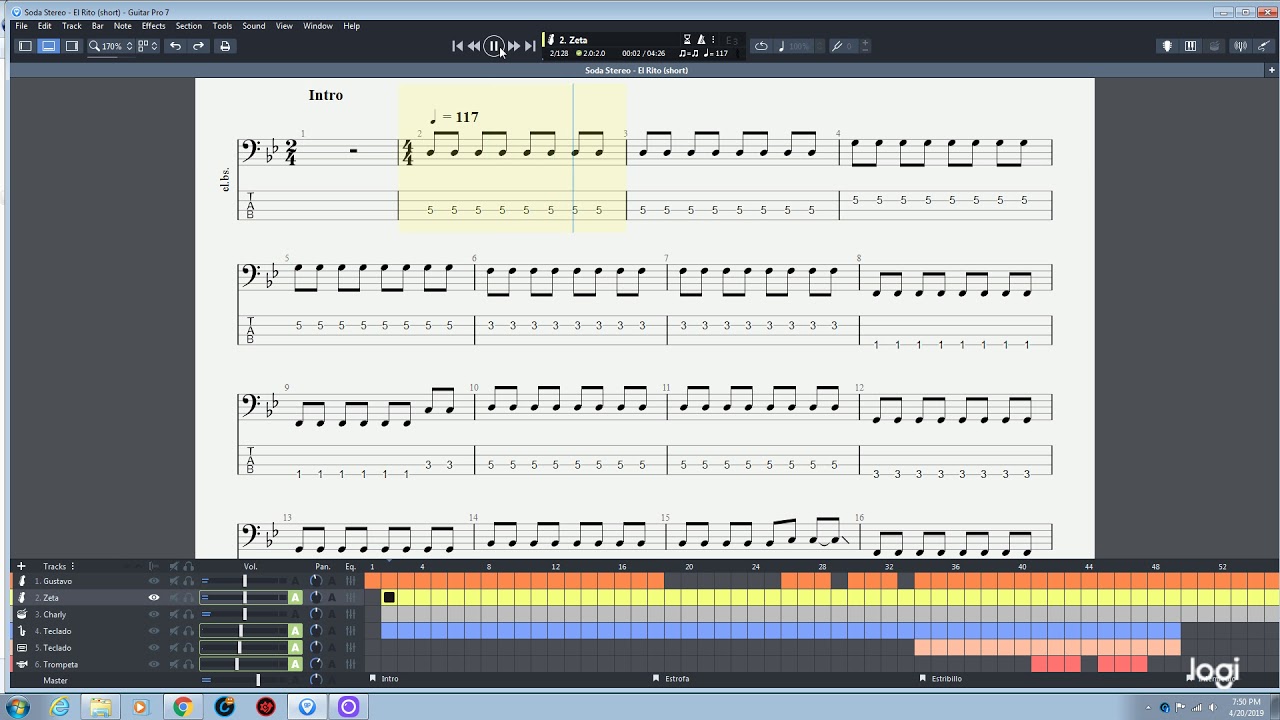Open Google Chrome from the taskbar

(x=182, y=707)
